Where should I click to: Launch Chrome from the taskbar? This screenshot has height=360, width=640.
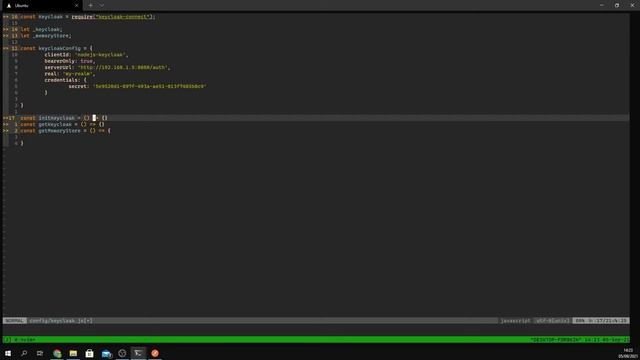click(57, 353)
